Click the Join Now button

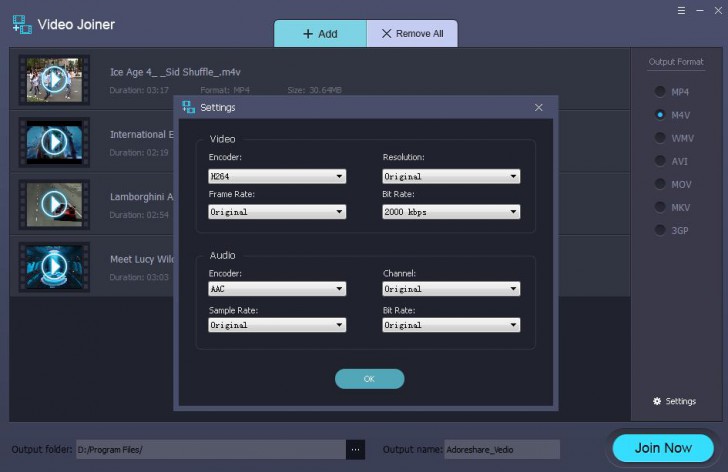click(663, 448)
